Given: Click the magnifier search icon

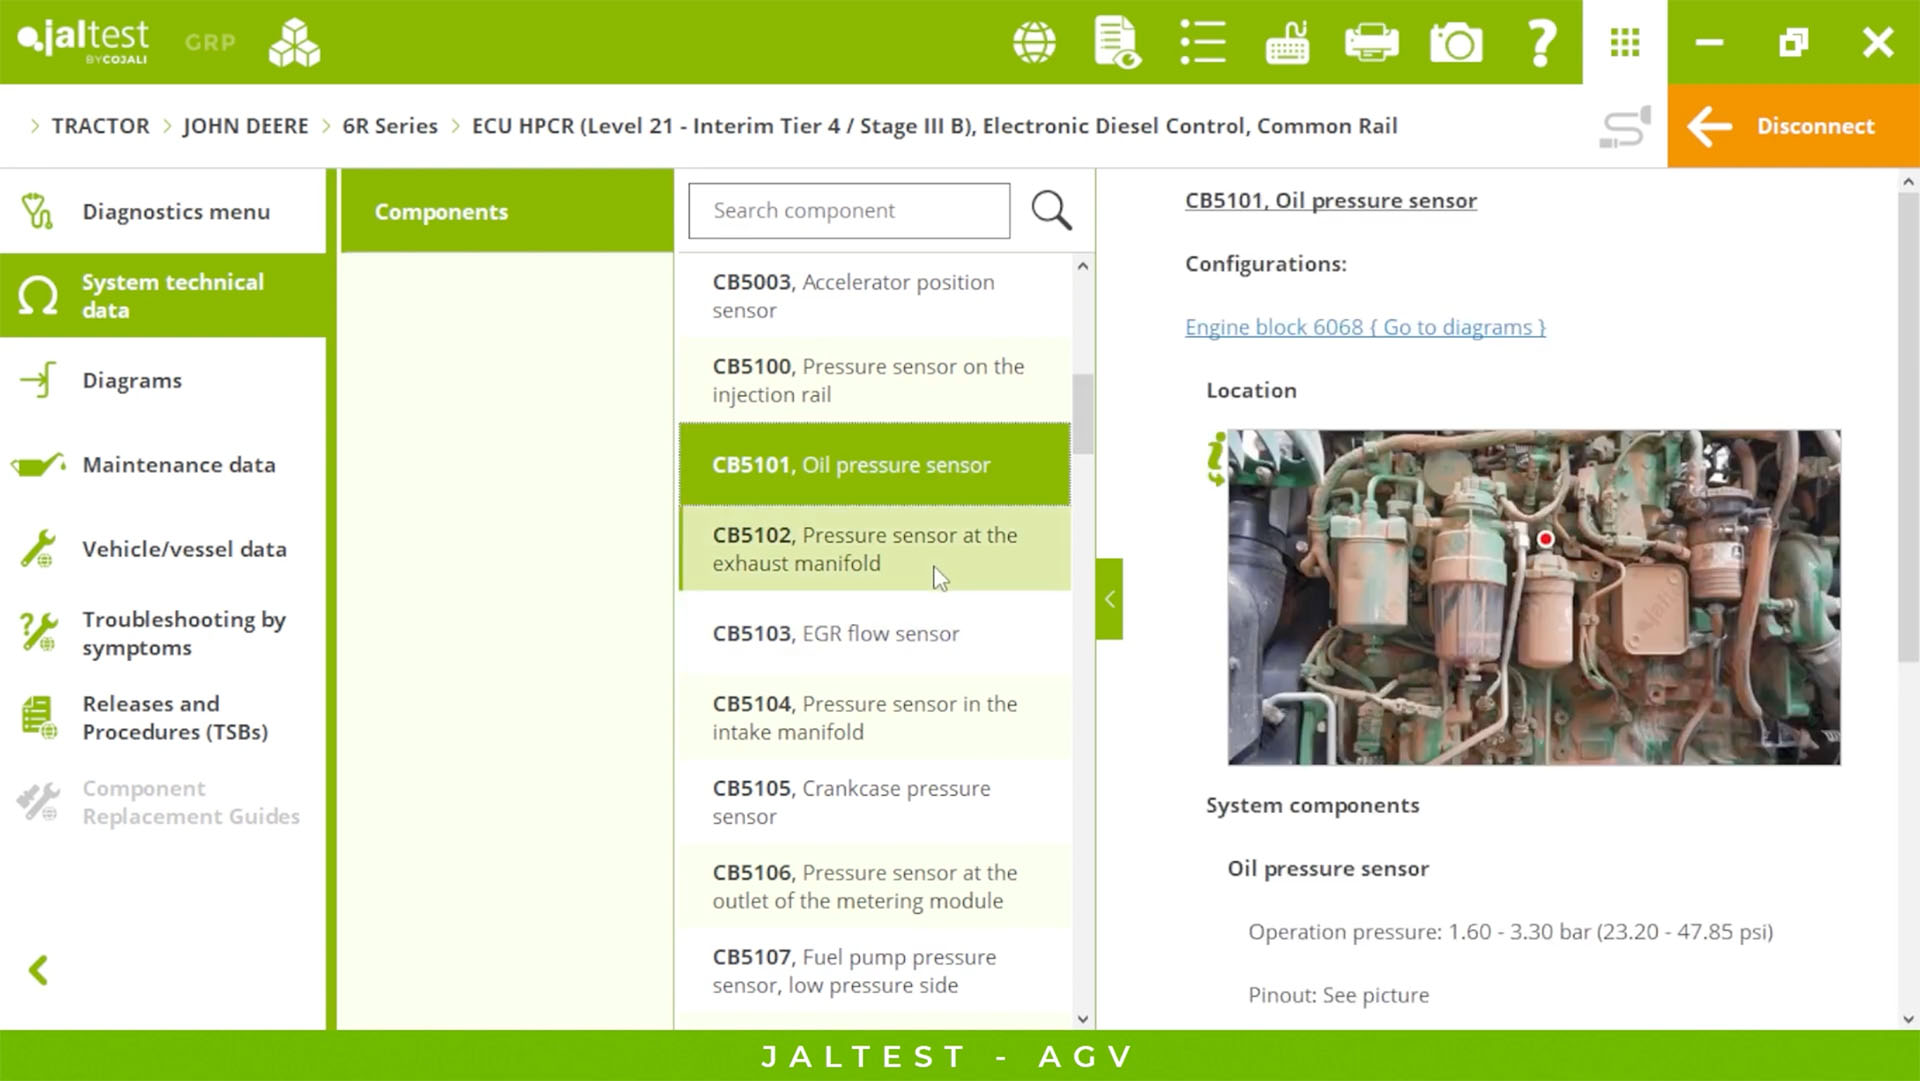Looking at the screenshot, I should (x=1051, y=211).
